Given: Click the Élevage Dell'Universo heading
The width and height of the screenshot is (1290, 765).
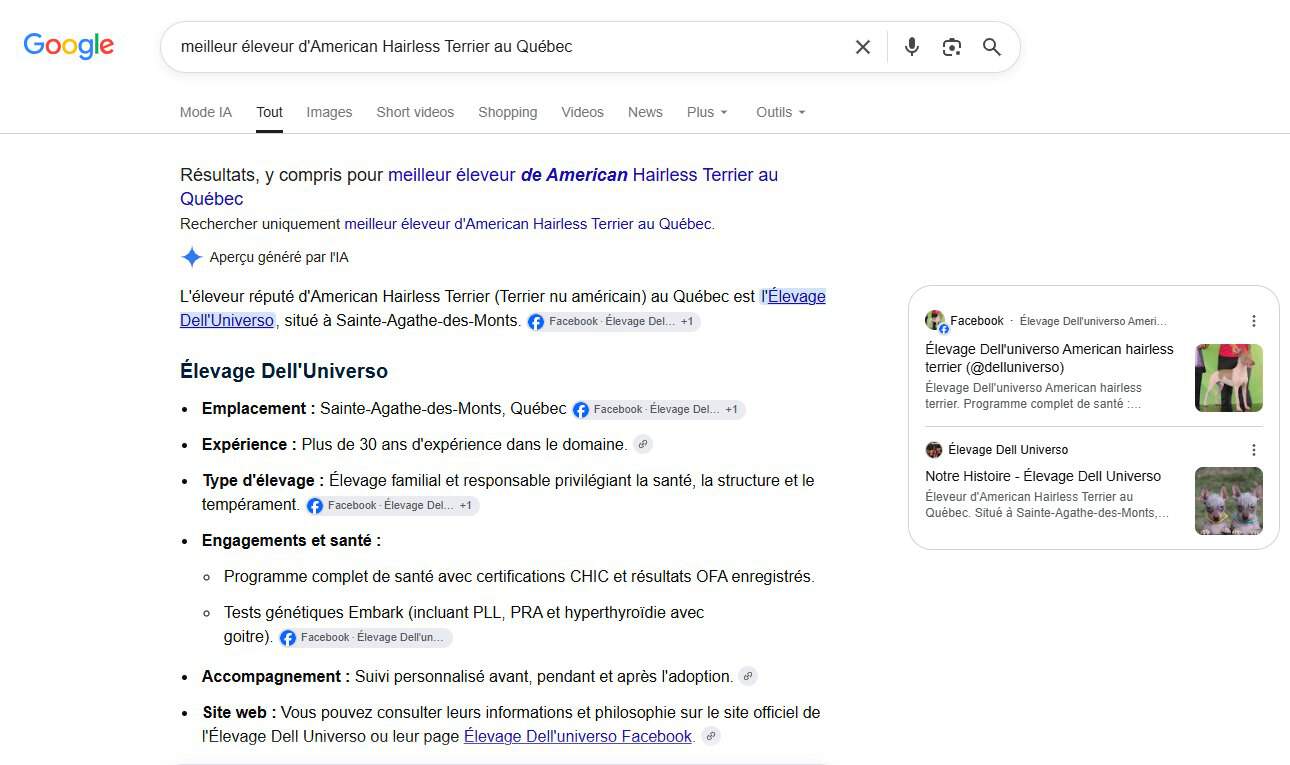Looking at the screenshot, I should coord(284,371).
